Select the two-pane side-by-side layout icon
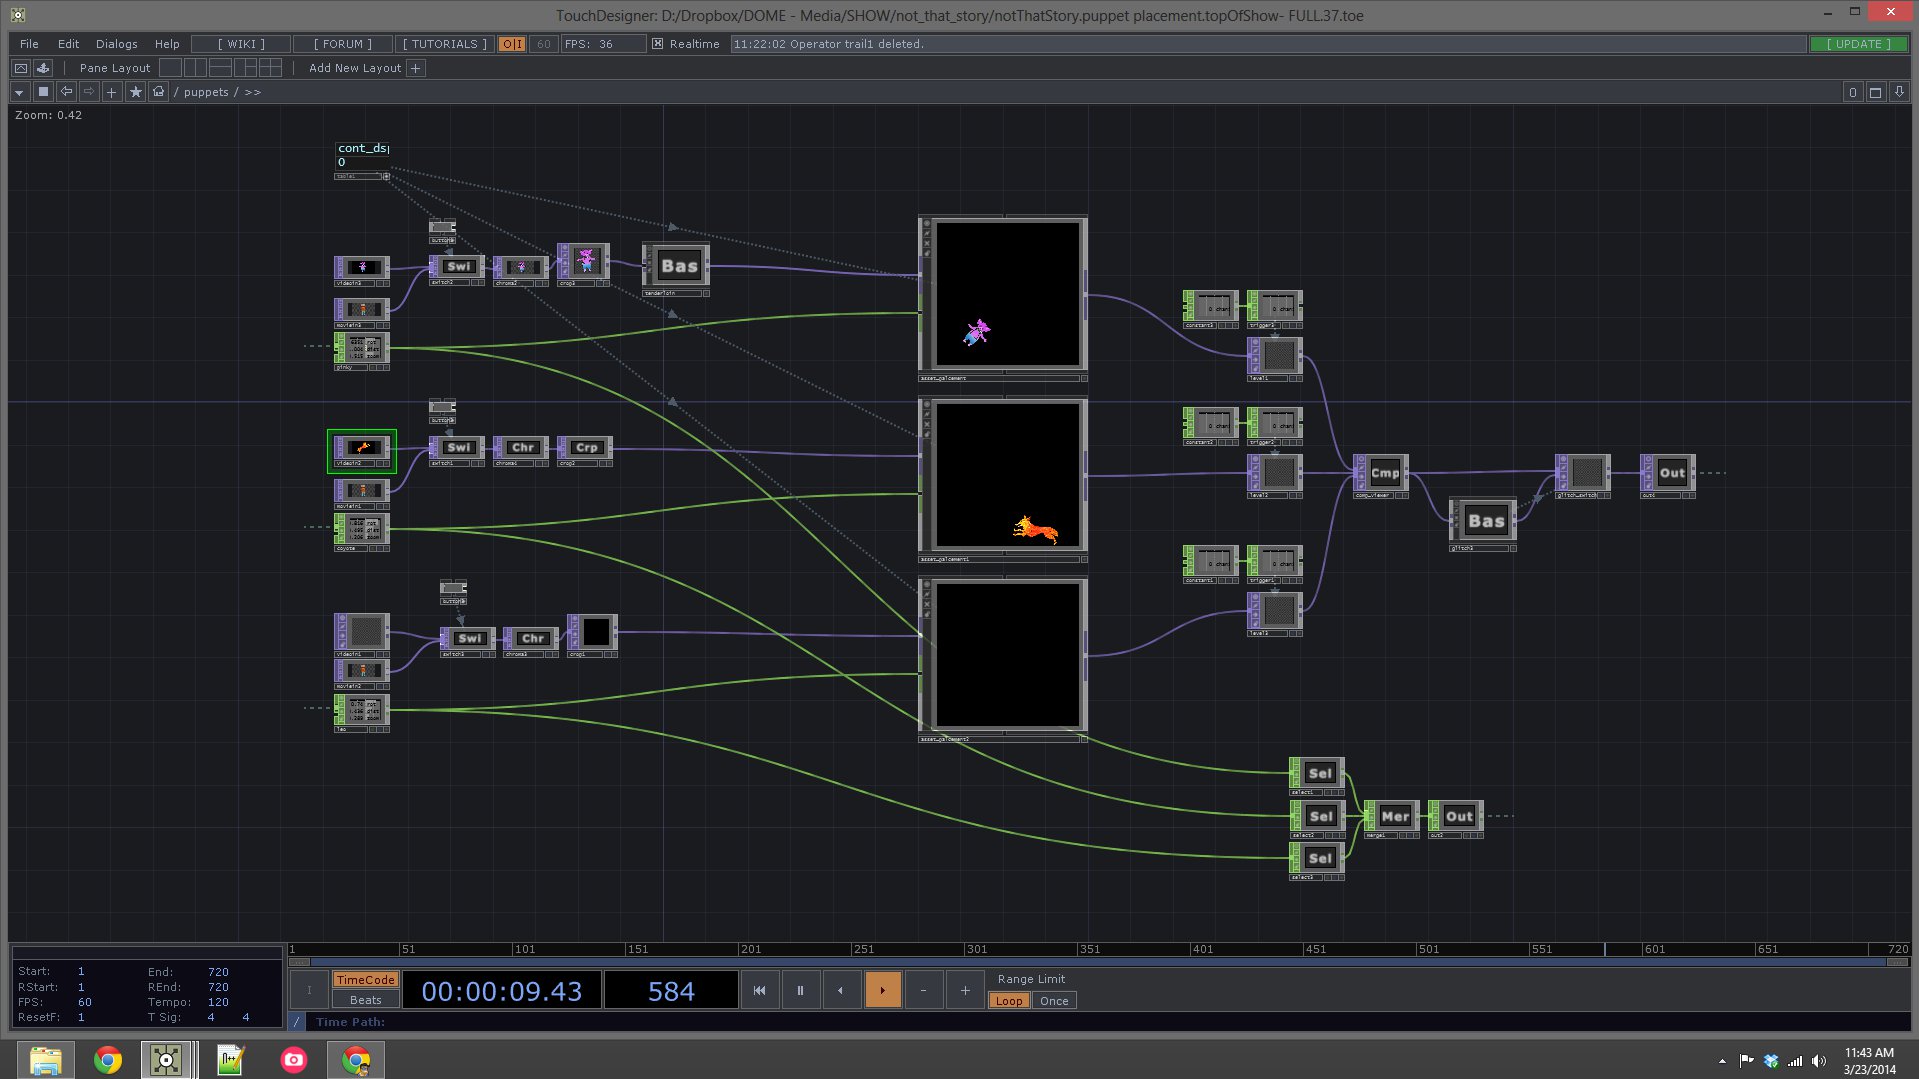Viewport: 1919px width, 1079px height. (x=195, y=68)
